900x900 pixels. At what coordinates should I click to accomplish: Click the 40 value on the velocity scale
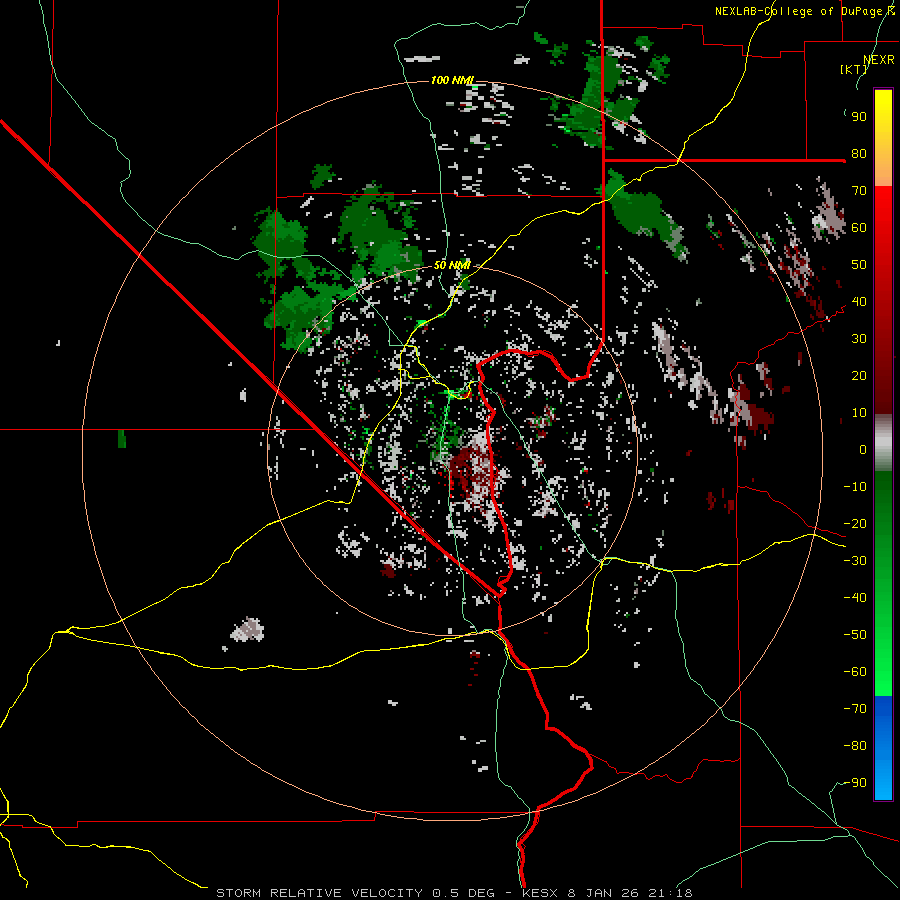(x=859, y=302)
